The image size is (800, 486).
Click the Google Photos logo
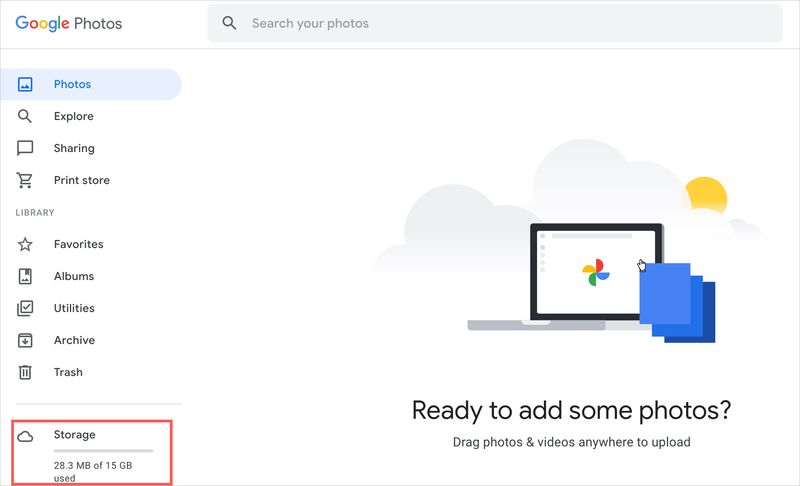(x=68, y=23)
